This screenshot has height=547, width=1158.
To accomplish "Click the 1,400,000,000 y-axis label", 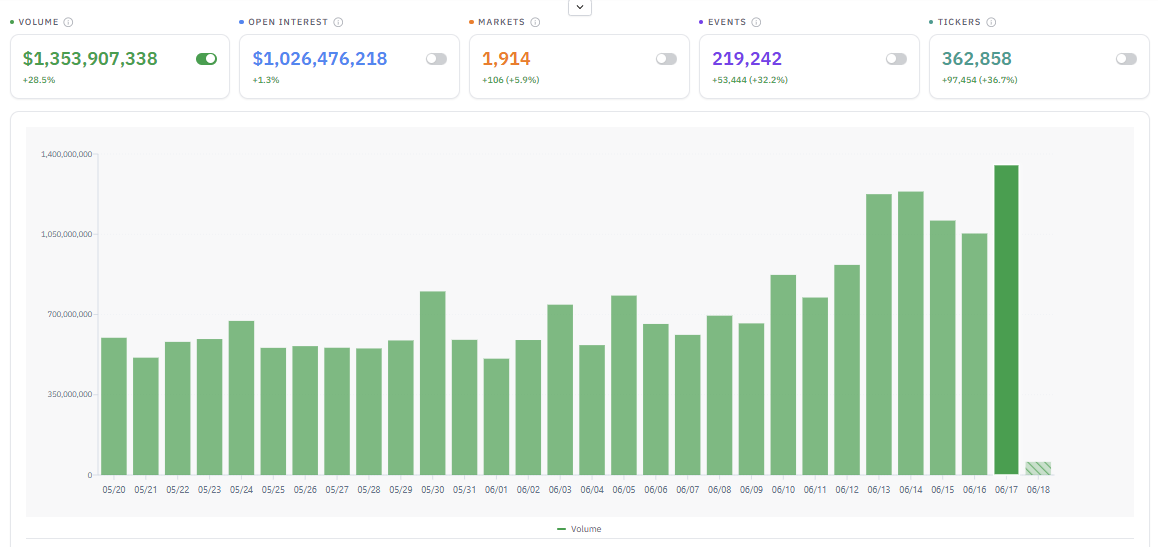I will point(68,154).
